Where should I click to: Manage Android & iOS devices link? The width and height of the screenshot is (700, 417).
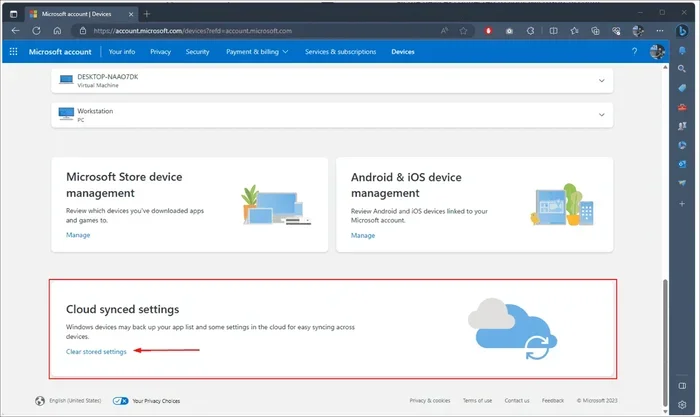tap(363, 235)
